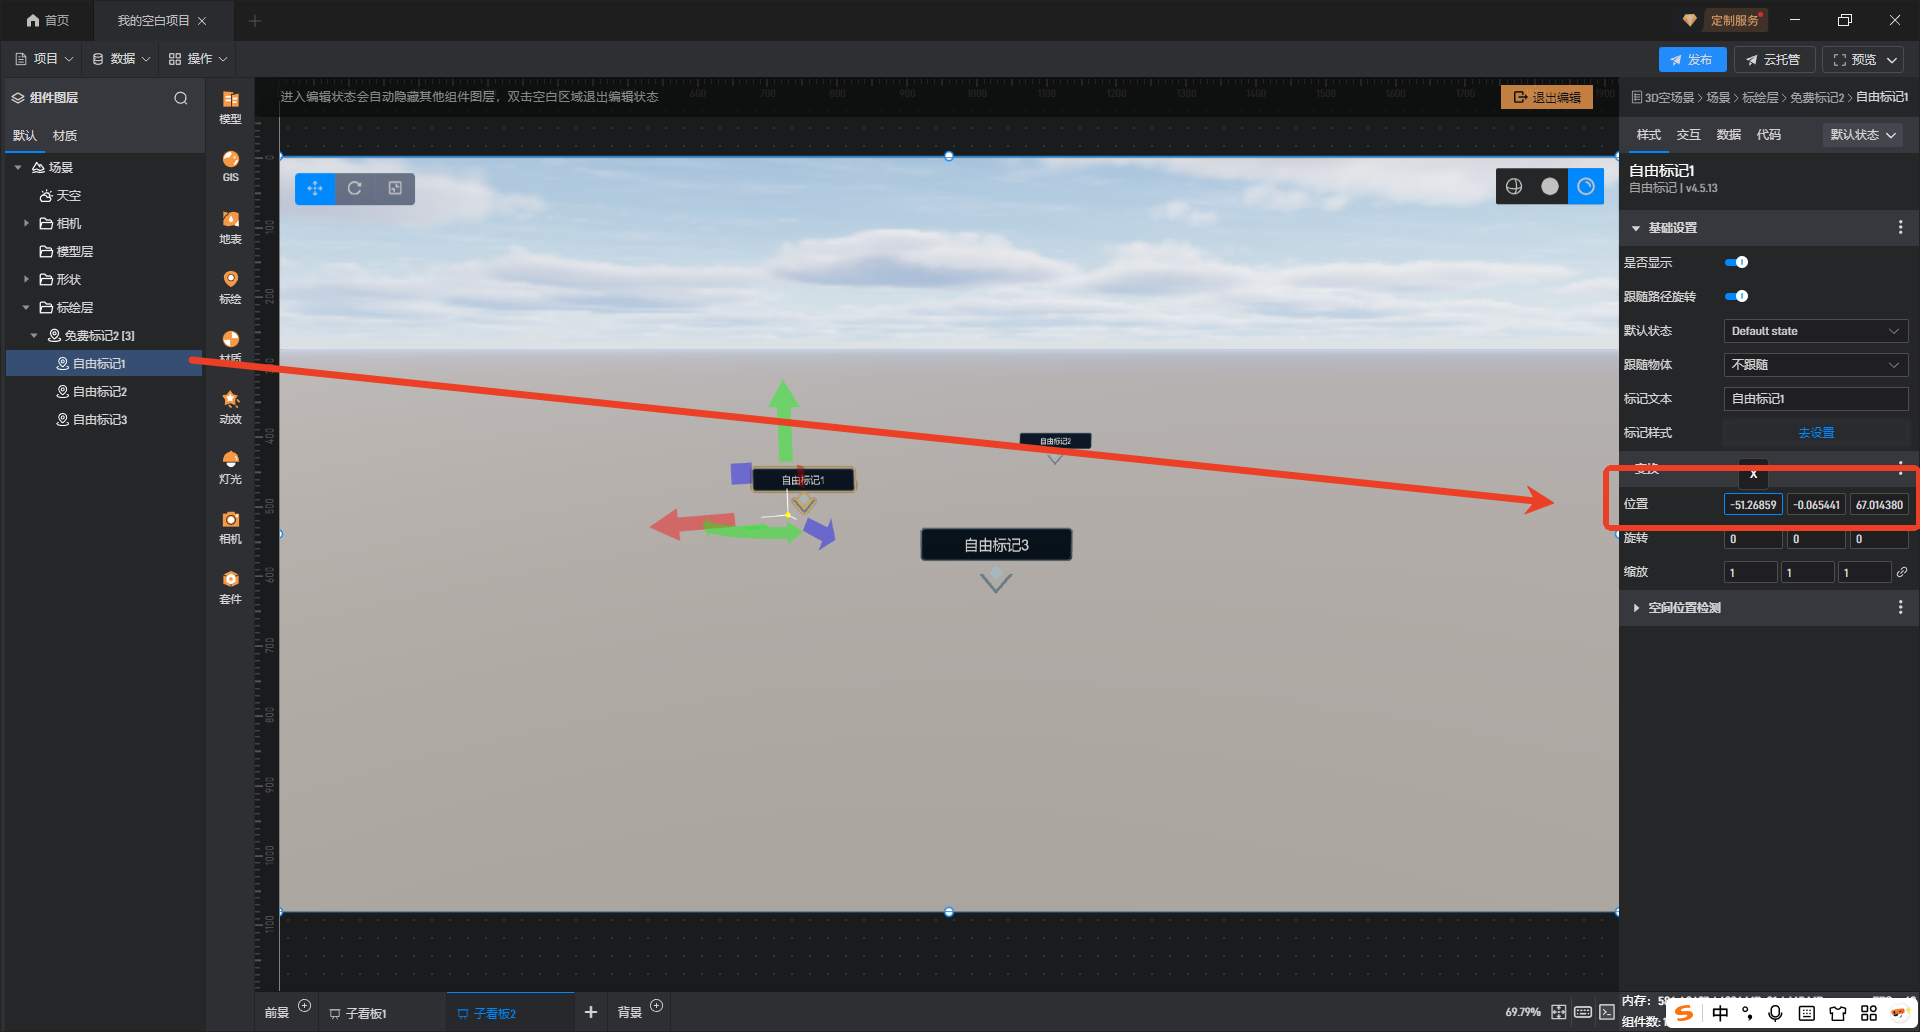Collapse the 基础设置 section
The image size is (1920, 1032).
coord(1636,228)
